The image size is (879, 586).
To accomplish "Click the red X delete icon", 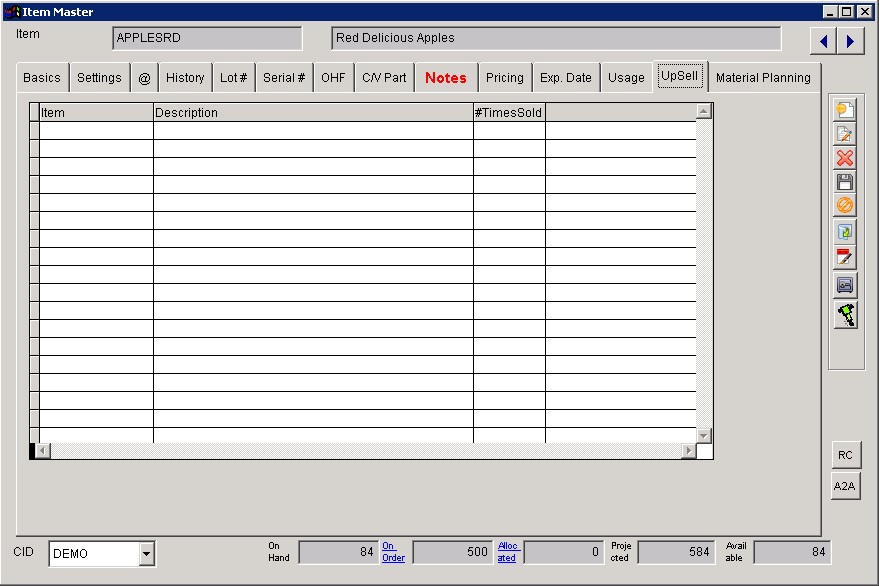I will (x=845, y=158).
